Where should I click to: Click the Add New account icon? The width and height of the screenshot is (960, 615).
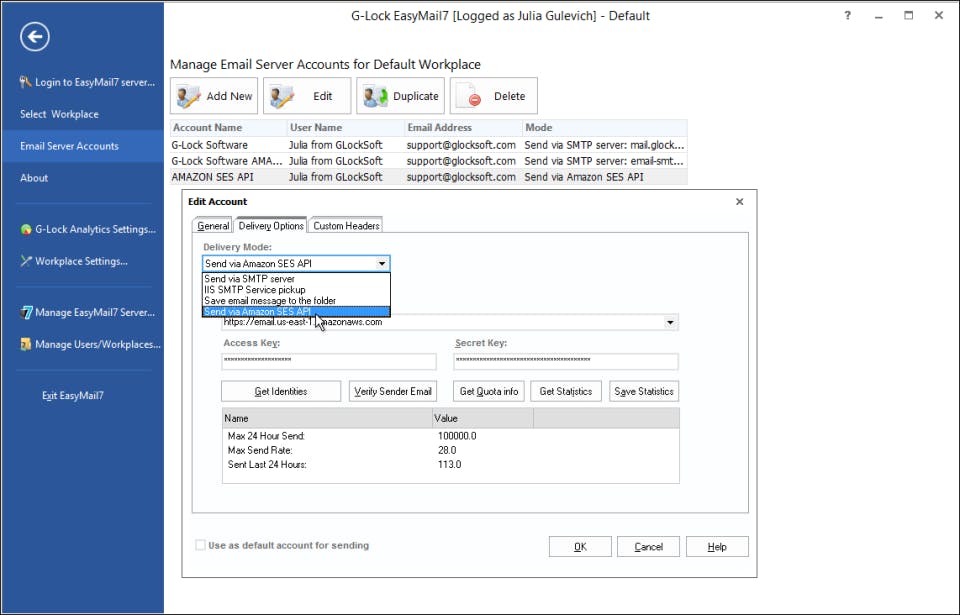tap(188, 96)
